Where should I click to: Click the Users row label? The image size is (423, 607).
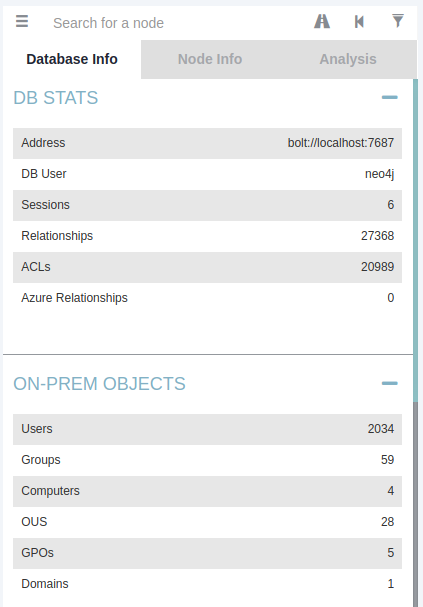click(37, 429)
